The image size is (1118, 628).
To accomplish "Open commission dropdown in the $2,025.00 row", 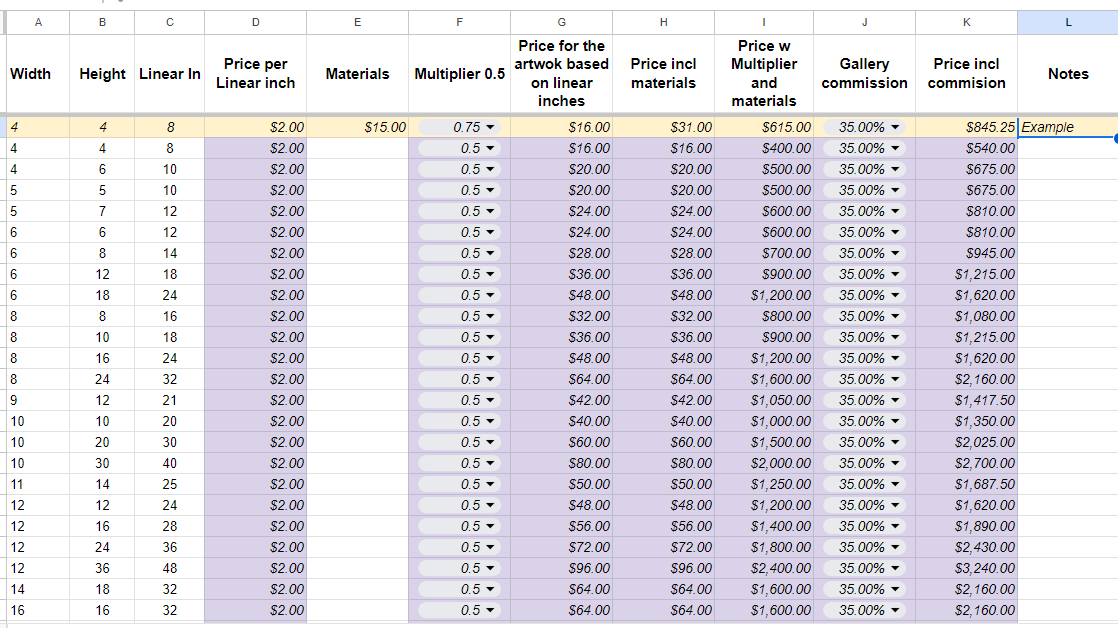I will coord(864,442).
